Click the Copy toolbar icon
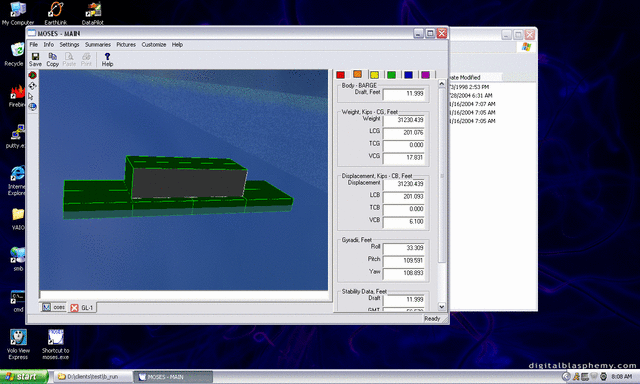Image resolution: width=640 pixels, height=384 pixels. pos(52,59)
